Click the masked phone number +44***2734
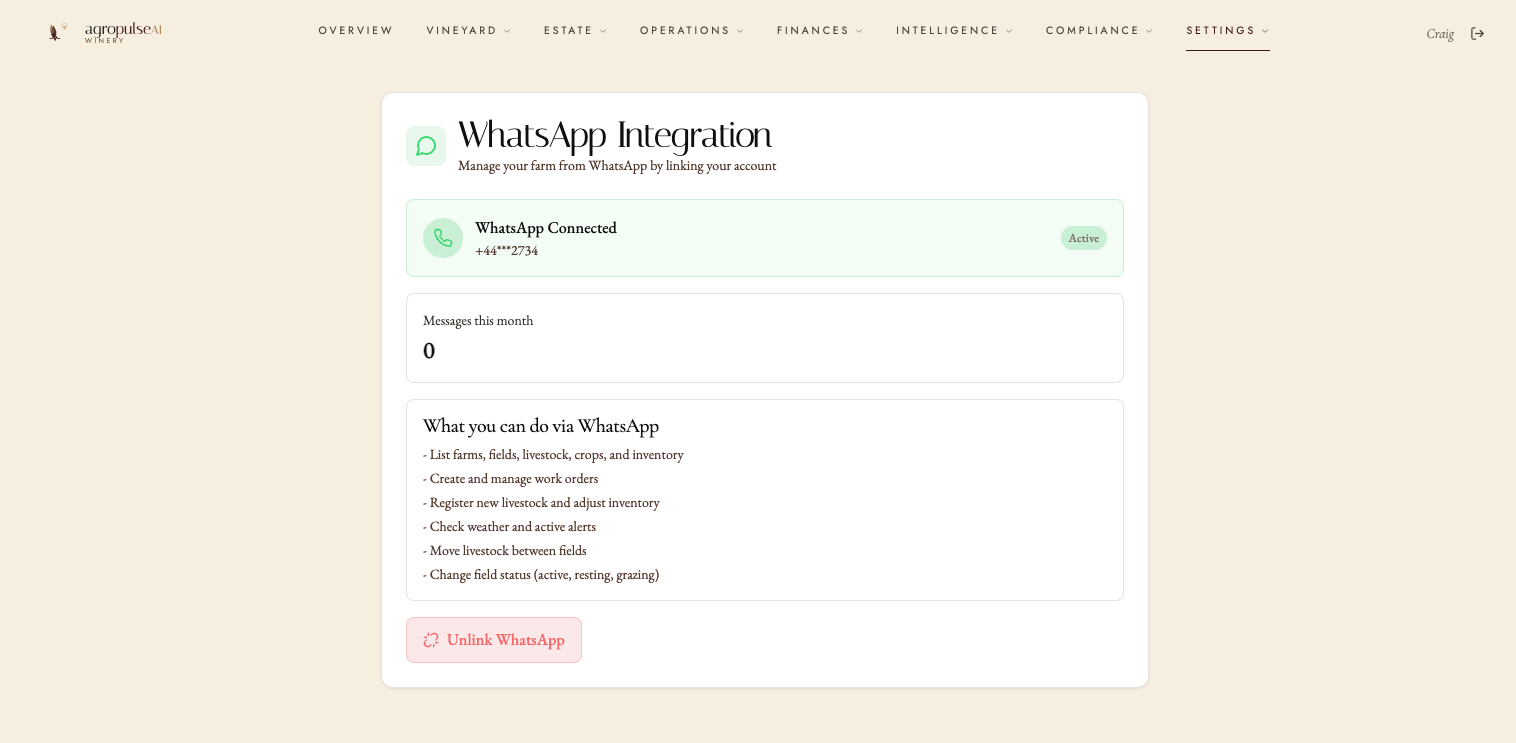 coord(507,251)
